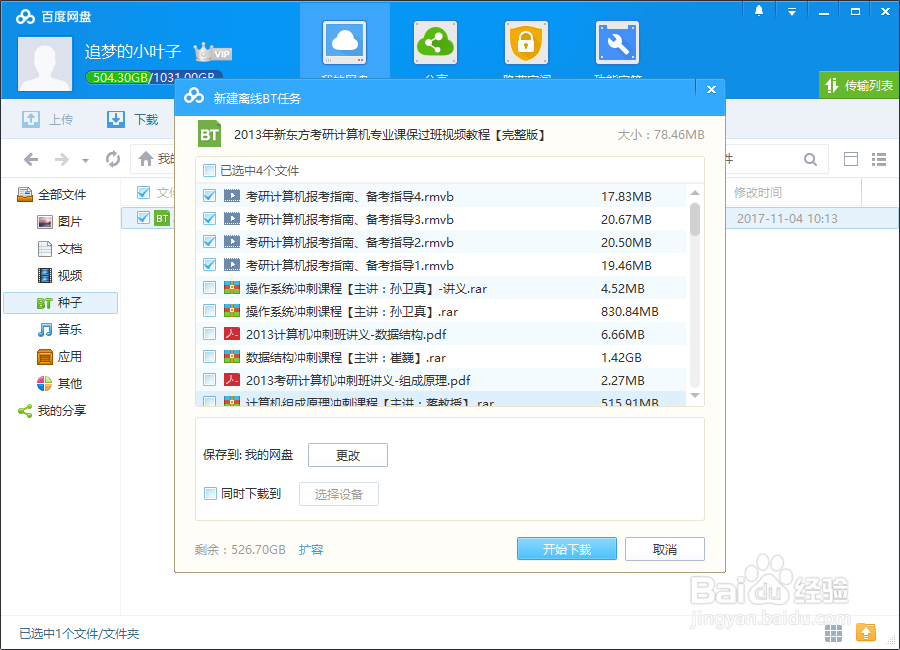The height and width of the screenshot is (650, 900).
Task: Select Pictures category in sidebar
Action: click(x=60, y=222)
